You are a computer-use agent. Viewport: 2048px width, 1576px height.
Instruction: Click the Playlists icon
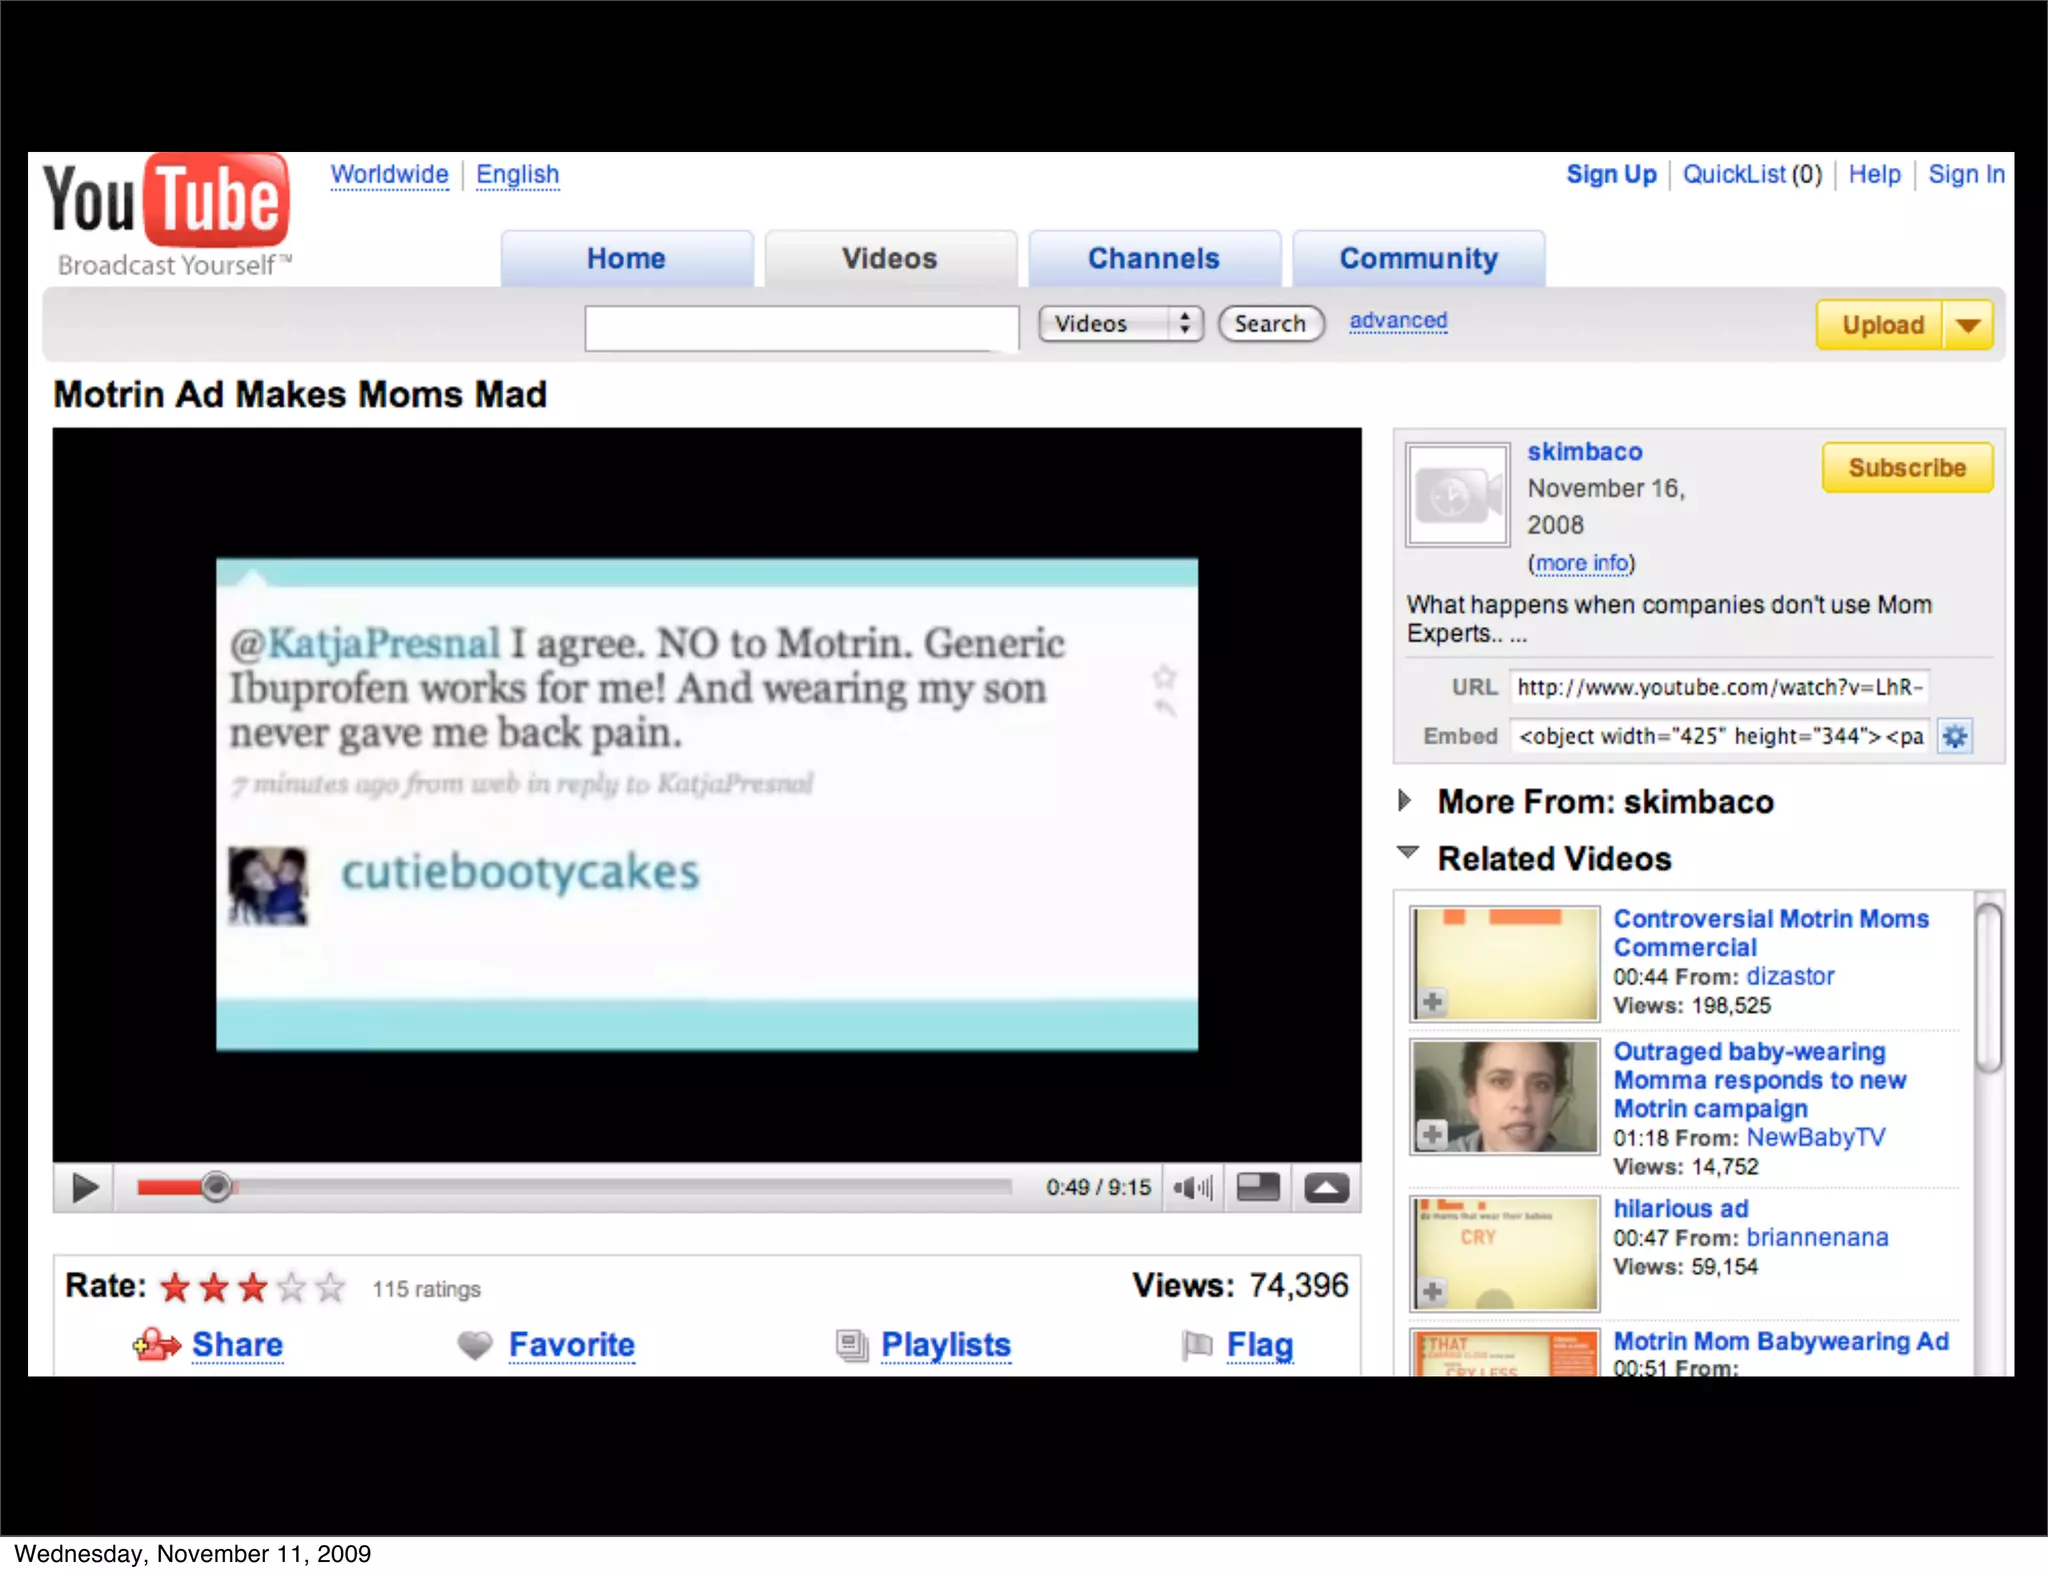pyautogui.click(x=852, y=1346)
